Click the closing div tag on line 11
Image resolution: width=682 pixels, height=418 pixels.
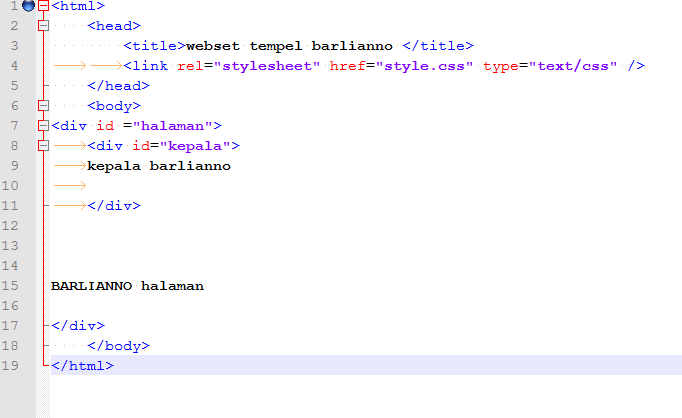click(114, 205)
